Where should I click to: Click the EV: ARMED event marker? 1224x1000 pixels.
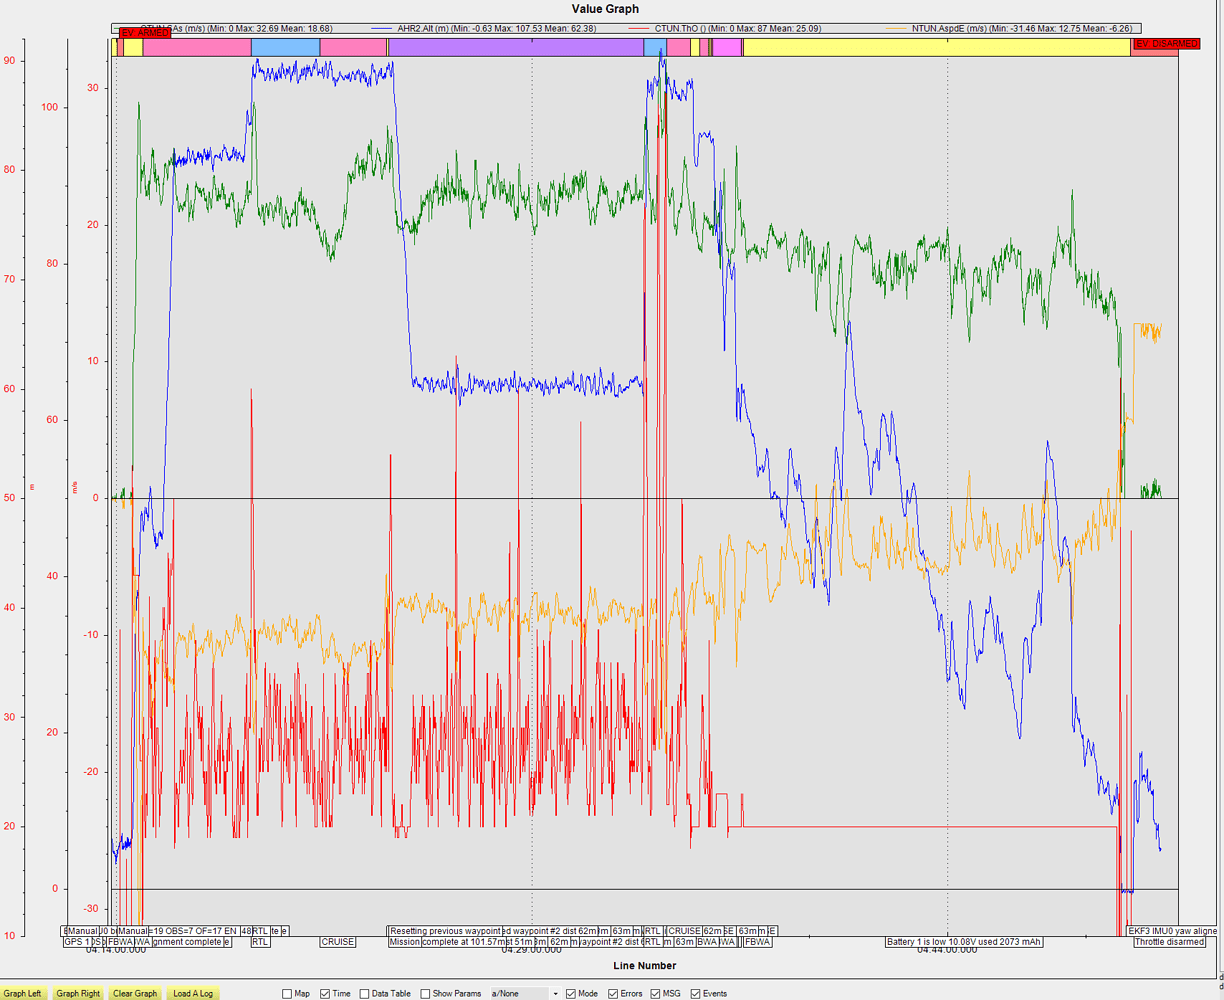tap(145, 33)
